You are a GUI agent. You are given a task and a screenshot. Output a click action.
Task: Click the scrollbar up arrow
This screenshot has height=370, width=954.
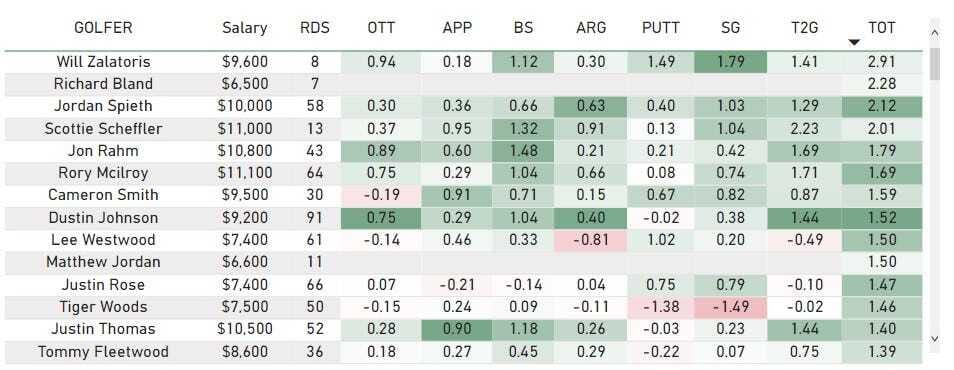coord(935,28)
